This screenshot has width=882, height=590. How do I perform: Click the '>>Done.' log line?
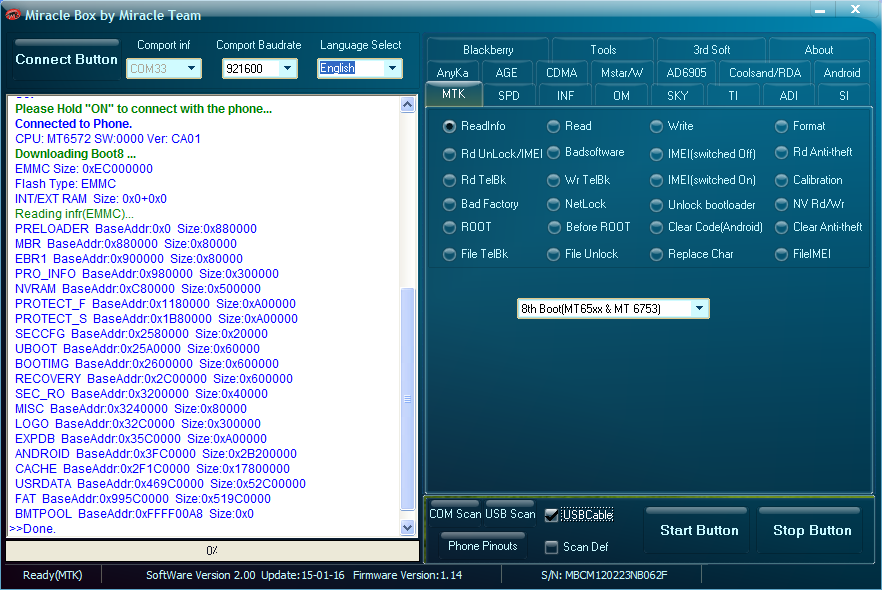(x=32, y=529)
